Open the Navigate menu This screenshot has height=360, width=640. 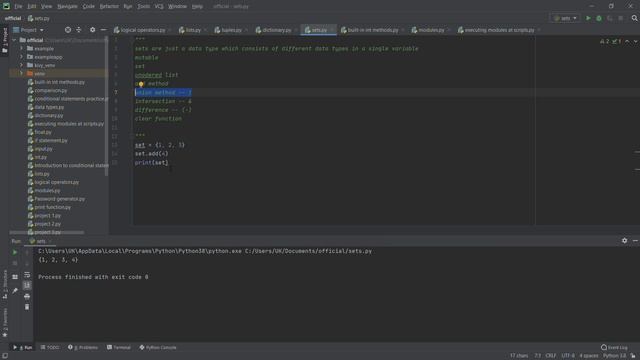67,6
